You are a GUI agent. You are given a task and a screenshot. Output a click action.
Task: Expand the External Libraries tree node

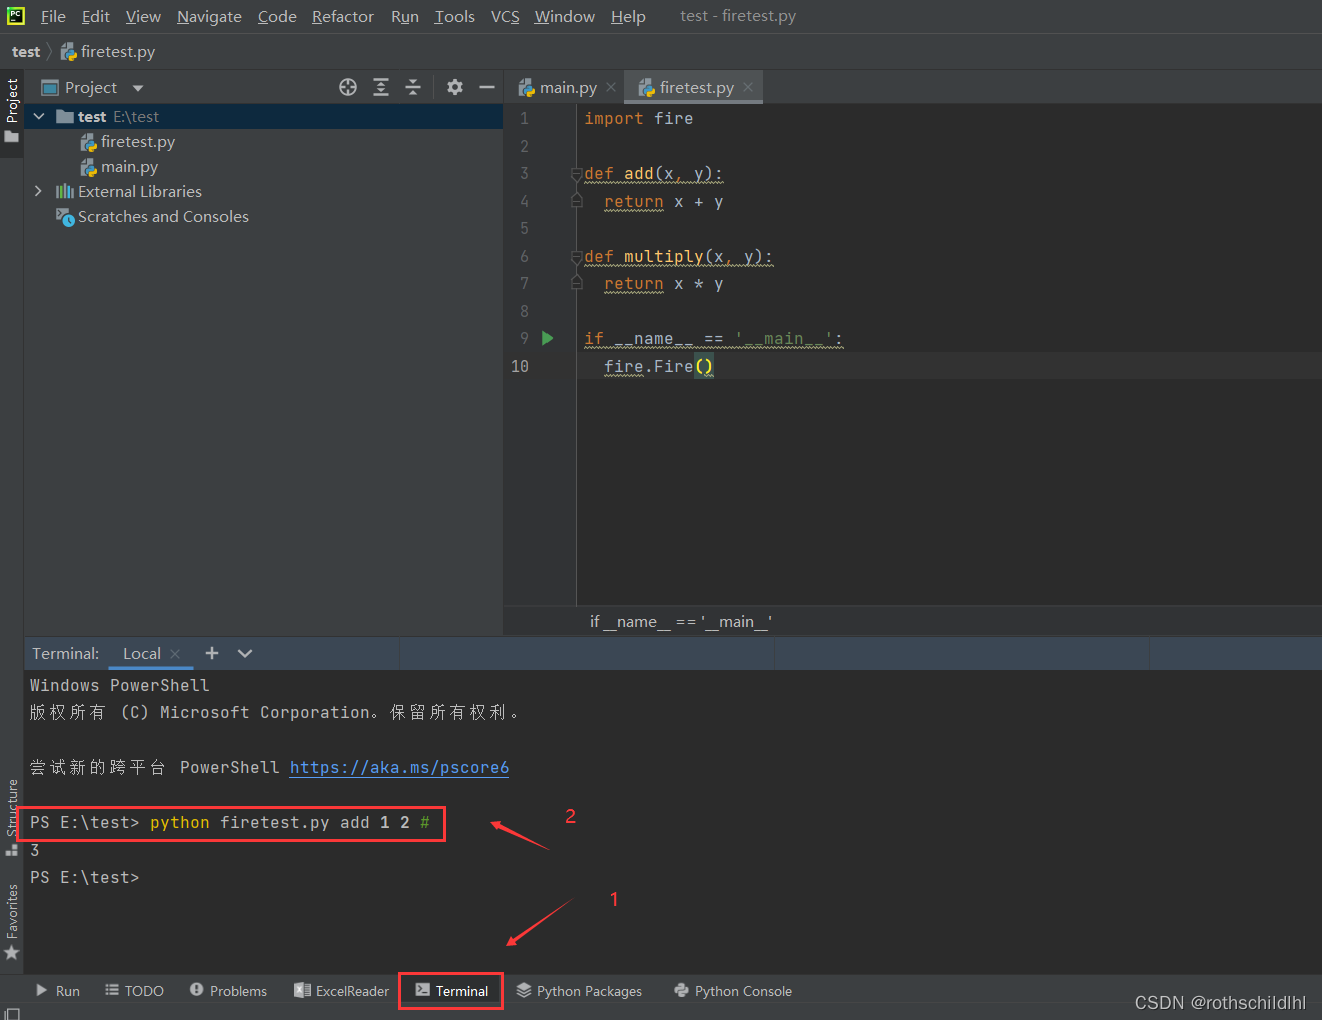click(x=38, y=191)
